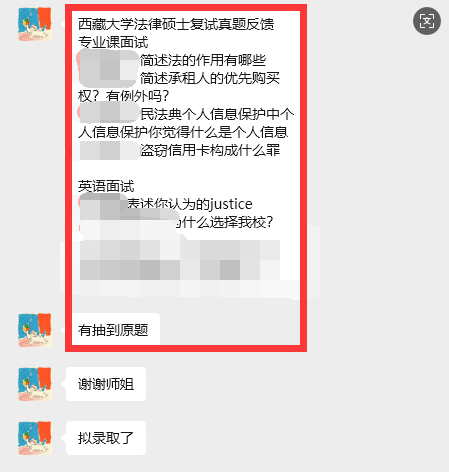Click the large pixelated block below 什么选择我校
Screen dimensions: 449x472
(x=180, y=260)
